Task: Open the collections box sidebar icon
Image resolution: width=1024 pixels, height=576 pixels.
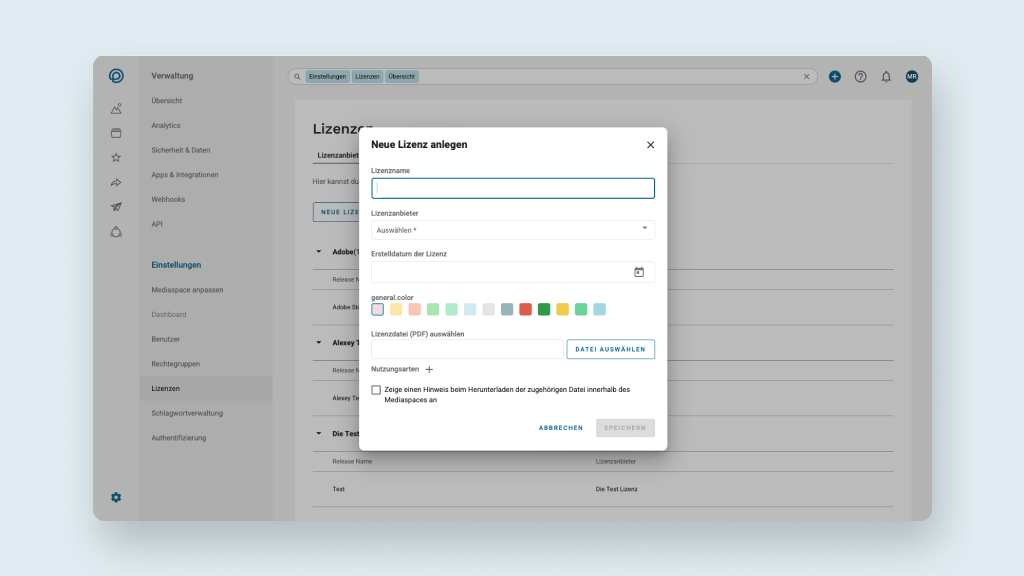Action: click(x=116, y=133)
